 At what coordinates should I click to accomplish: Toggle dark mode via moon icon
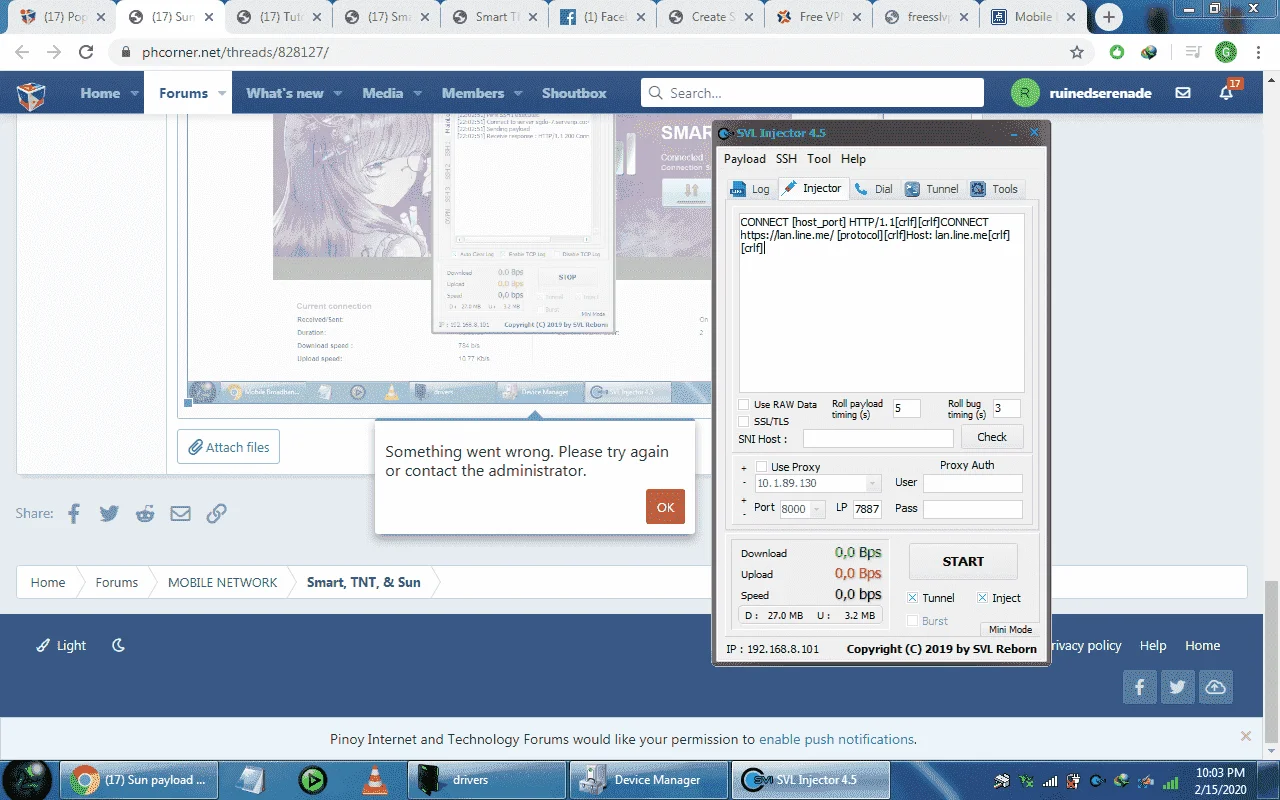click(118, 646)
